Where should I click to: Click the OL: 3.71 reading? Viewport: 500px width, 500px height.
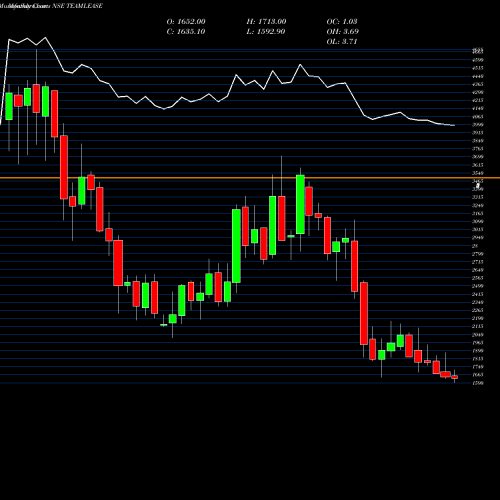(342, 41)
